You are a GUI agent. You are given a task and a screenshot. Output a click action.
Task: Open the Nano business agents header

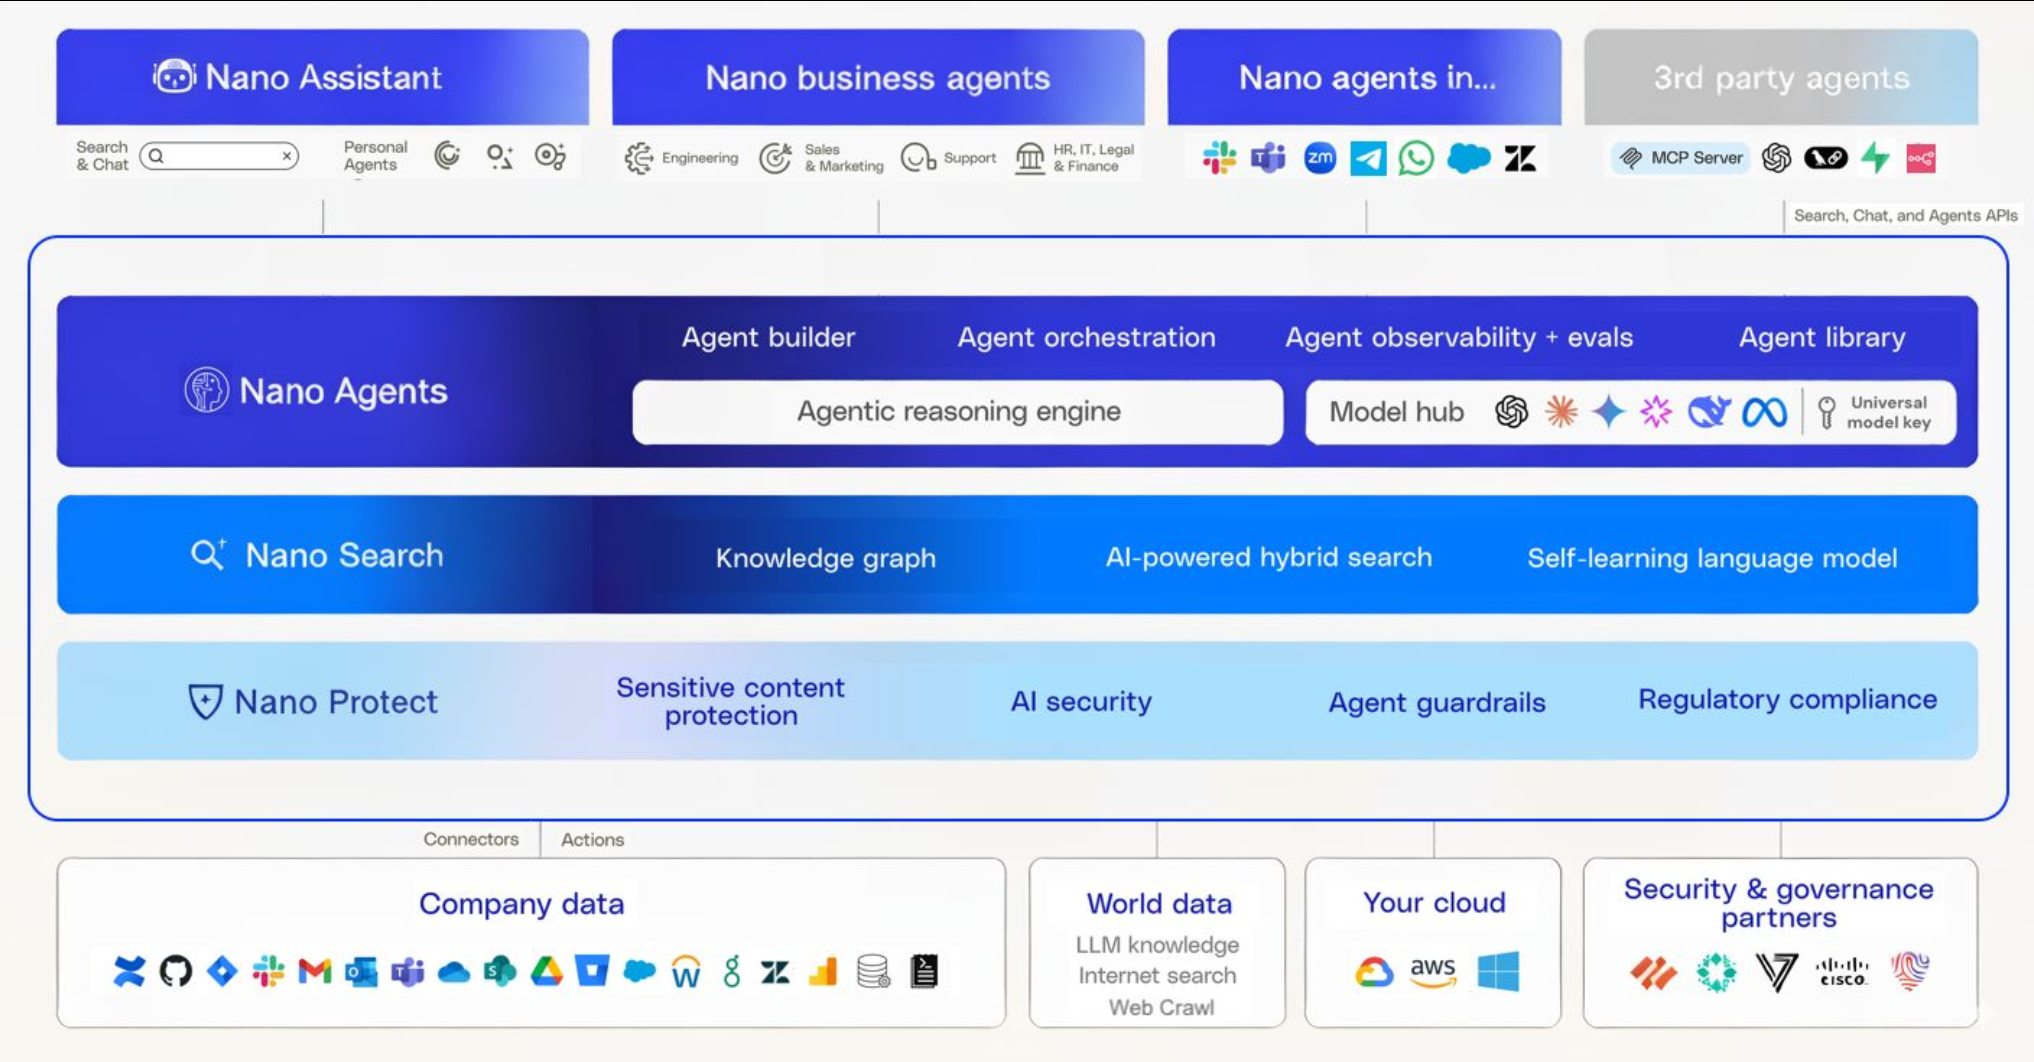pos(878,78)
